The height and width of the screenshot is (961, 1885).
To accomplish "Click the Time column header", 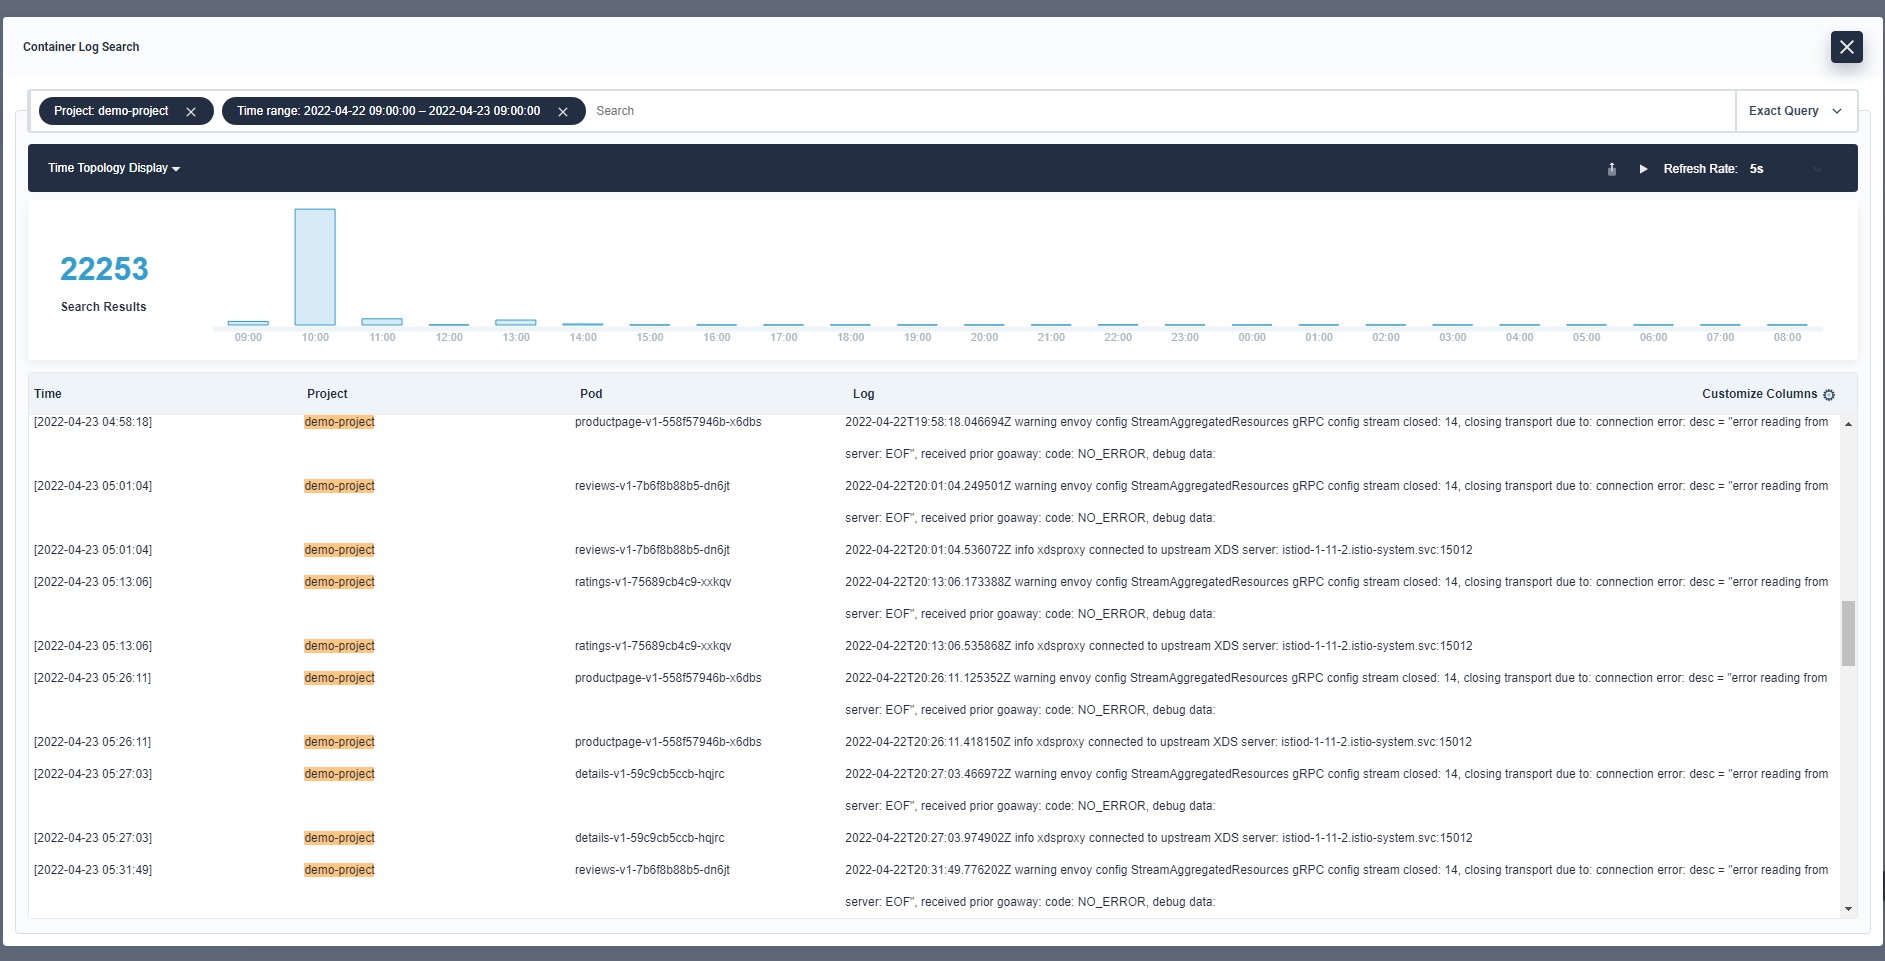I will click(x=48, y=394).
